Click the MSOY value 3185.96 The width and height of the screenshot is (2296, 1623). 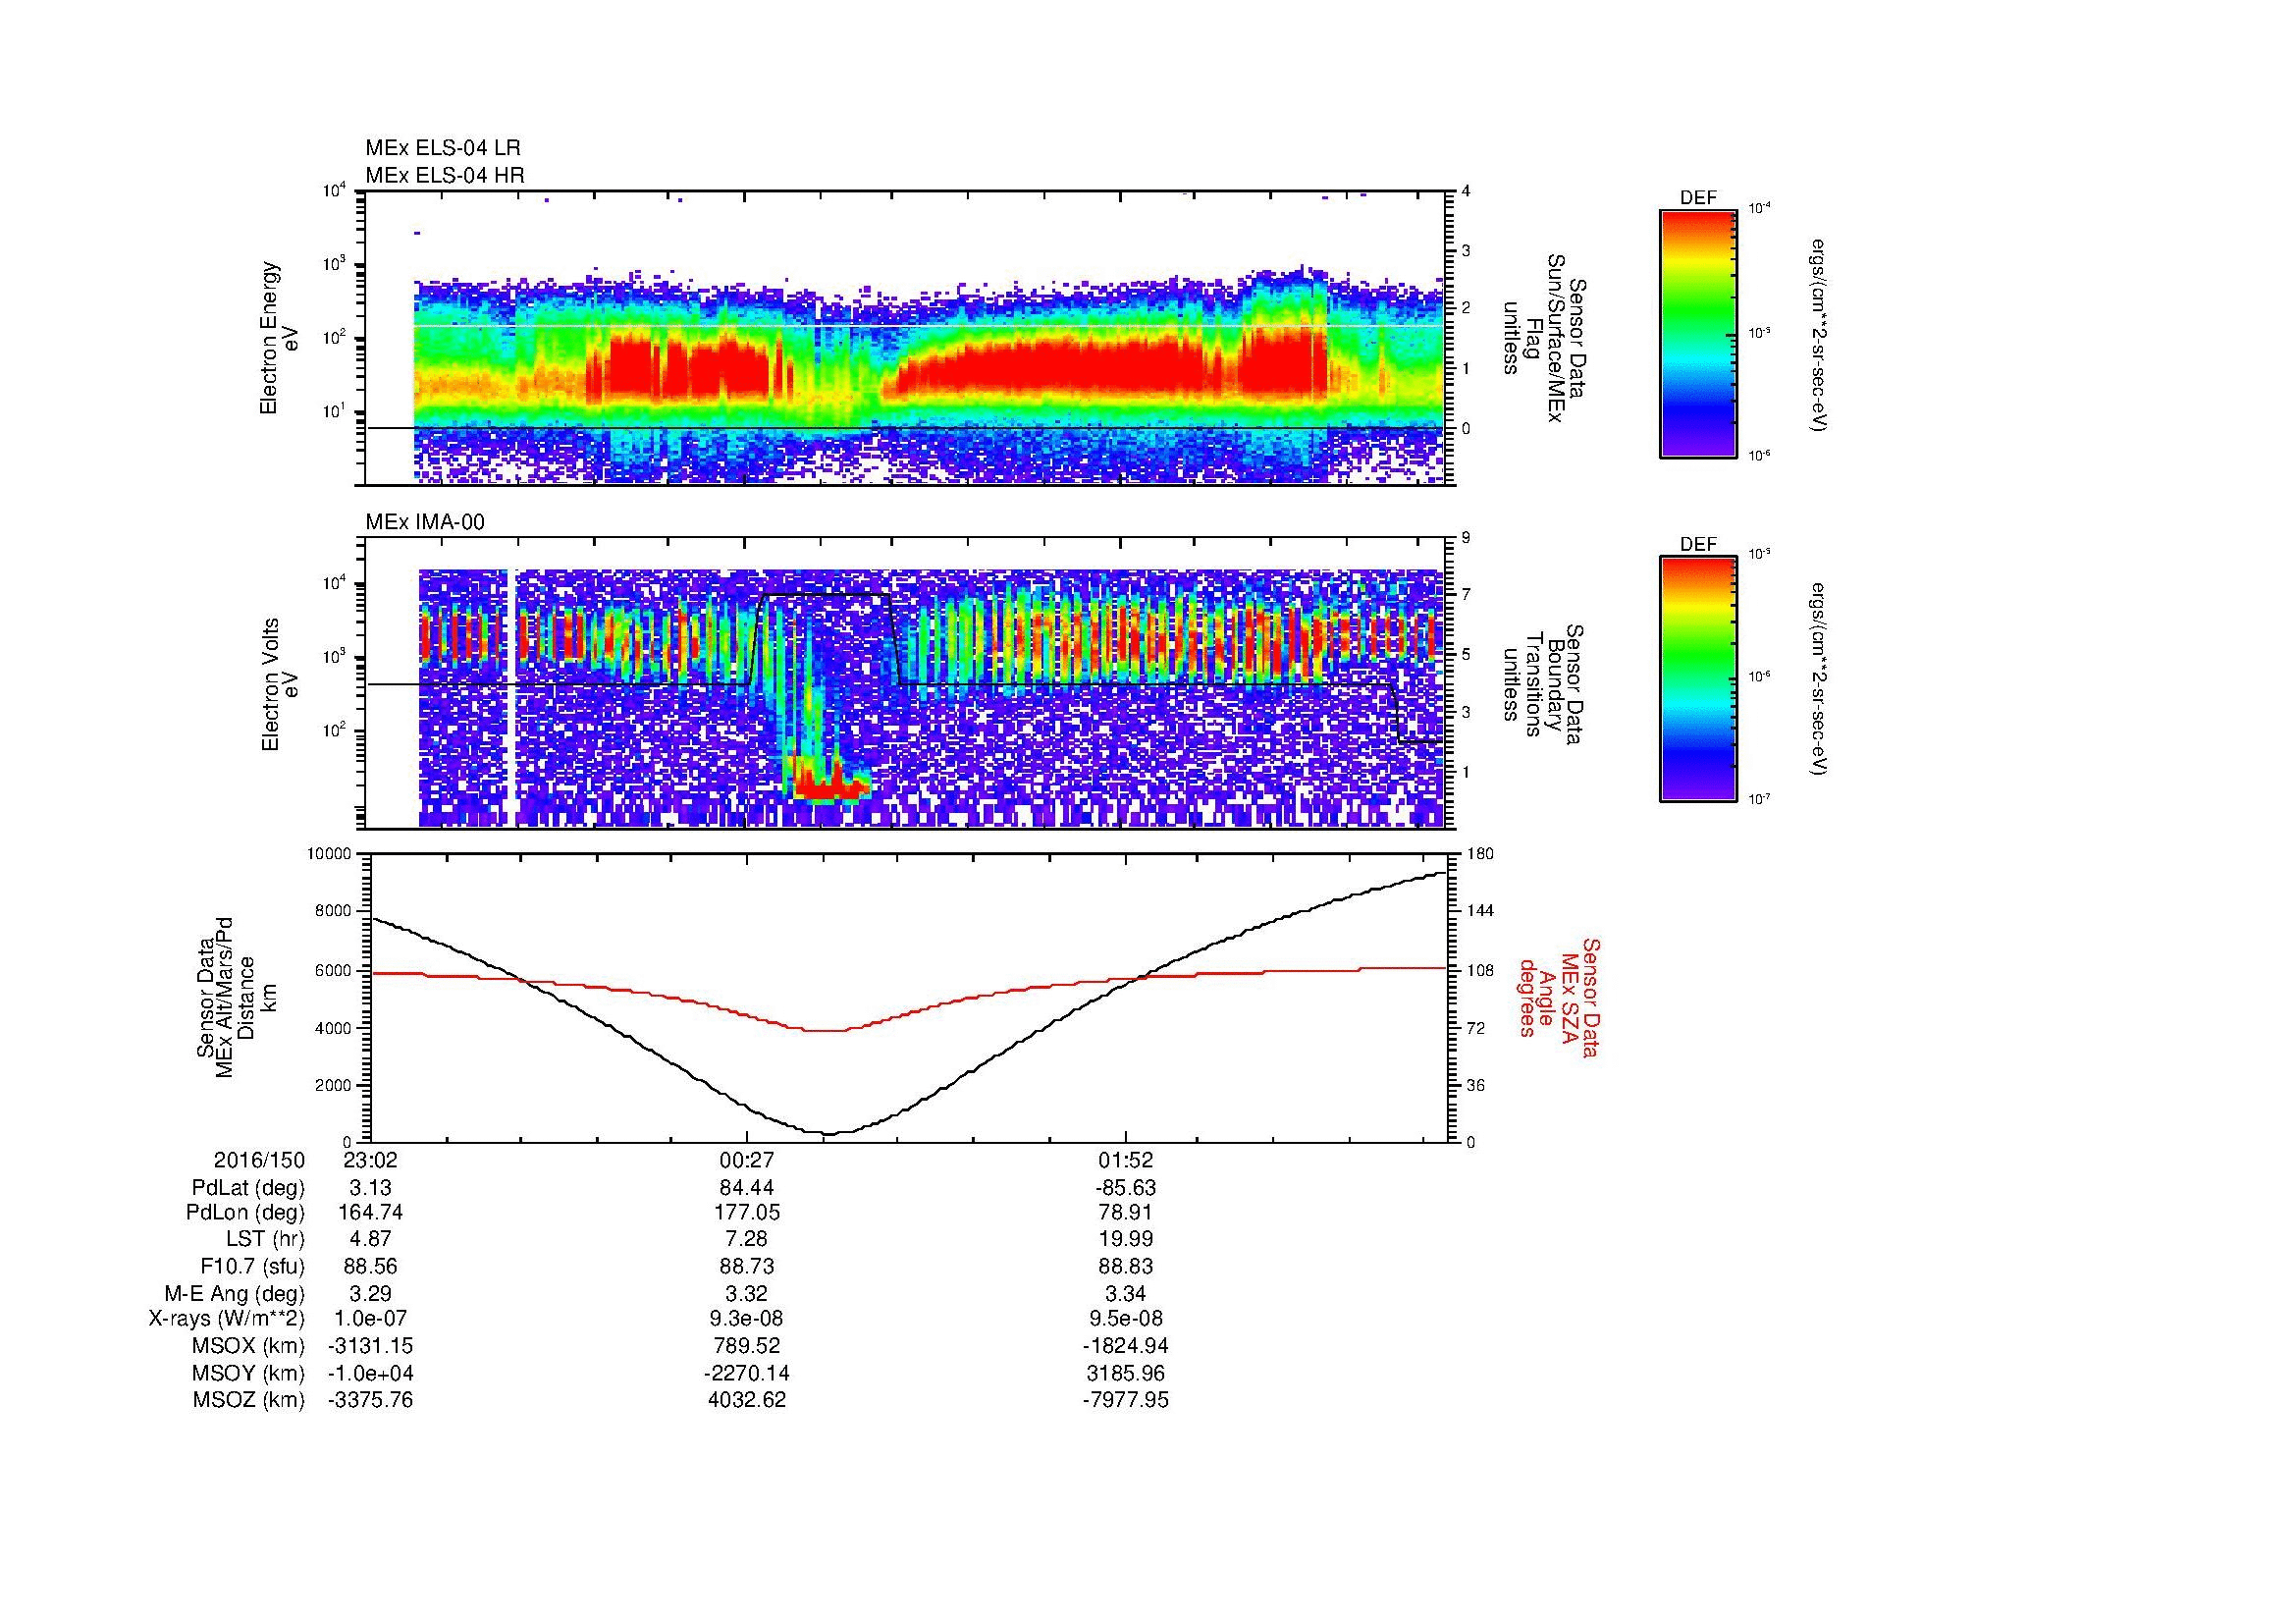[x=1125, y=1373]
